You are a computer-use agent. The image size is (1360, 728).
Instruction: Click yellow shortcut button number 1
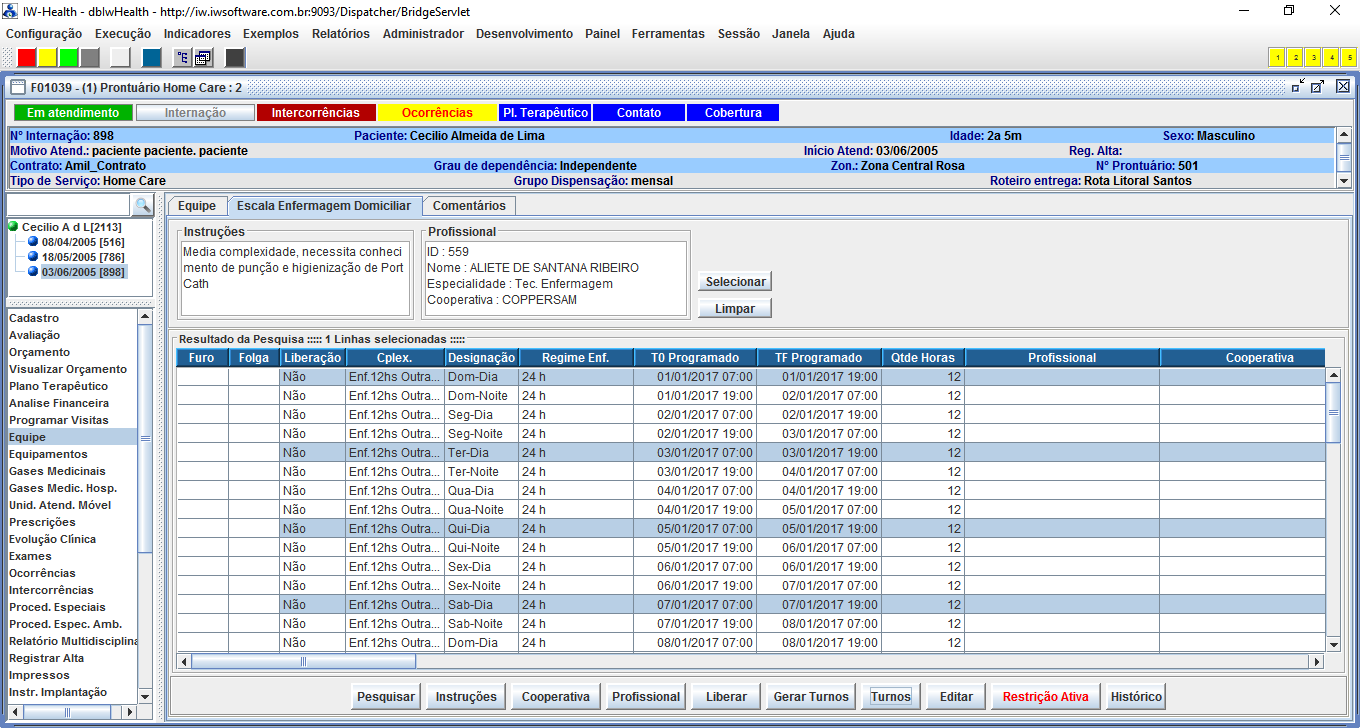(1277, 57)
